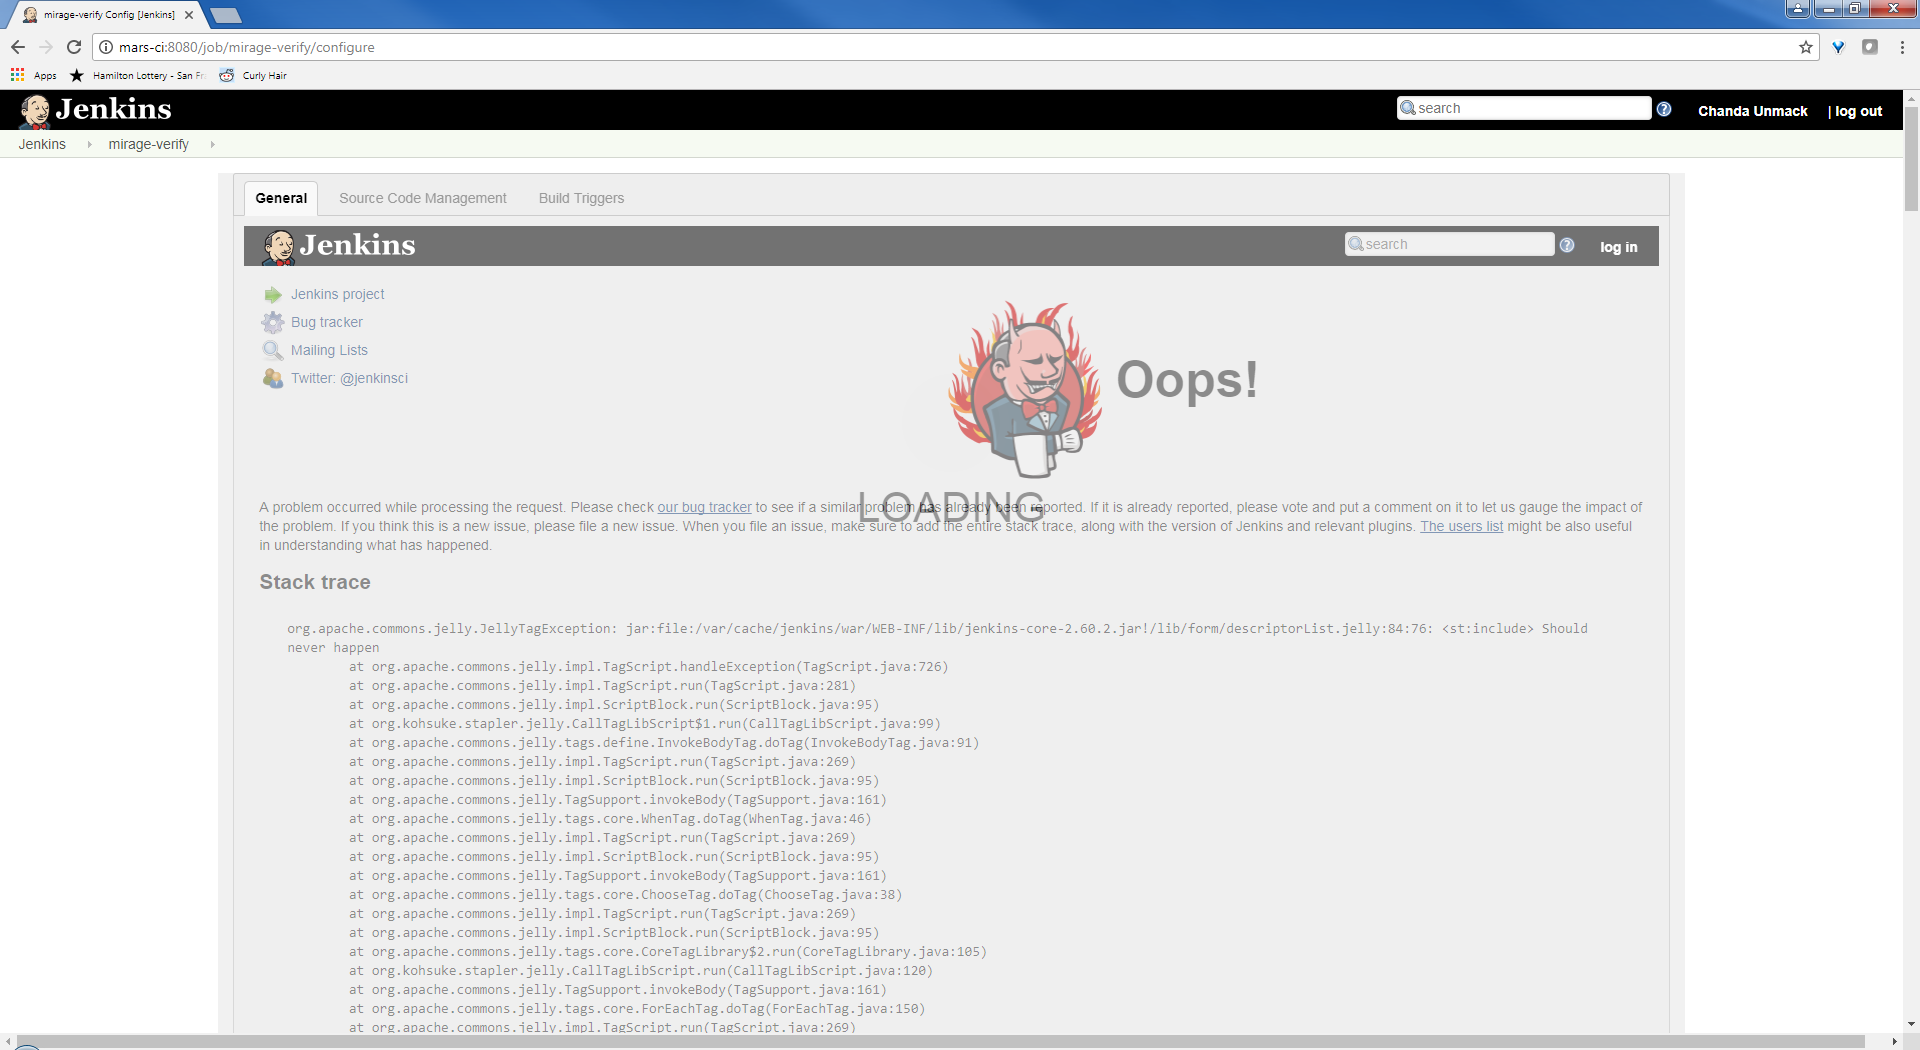
Task: Click the Jenkins logo in top header
Action: click(96, 110)
